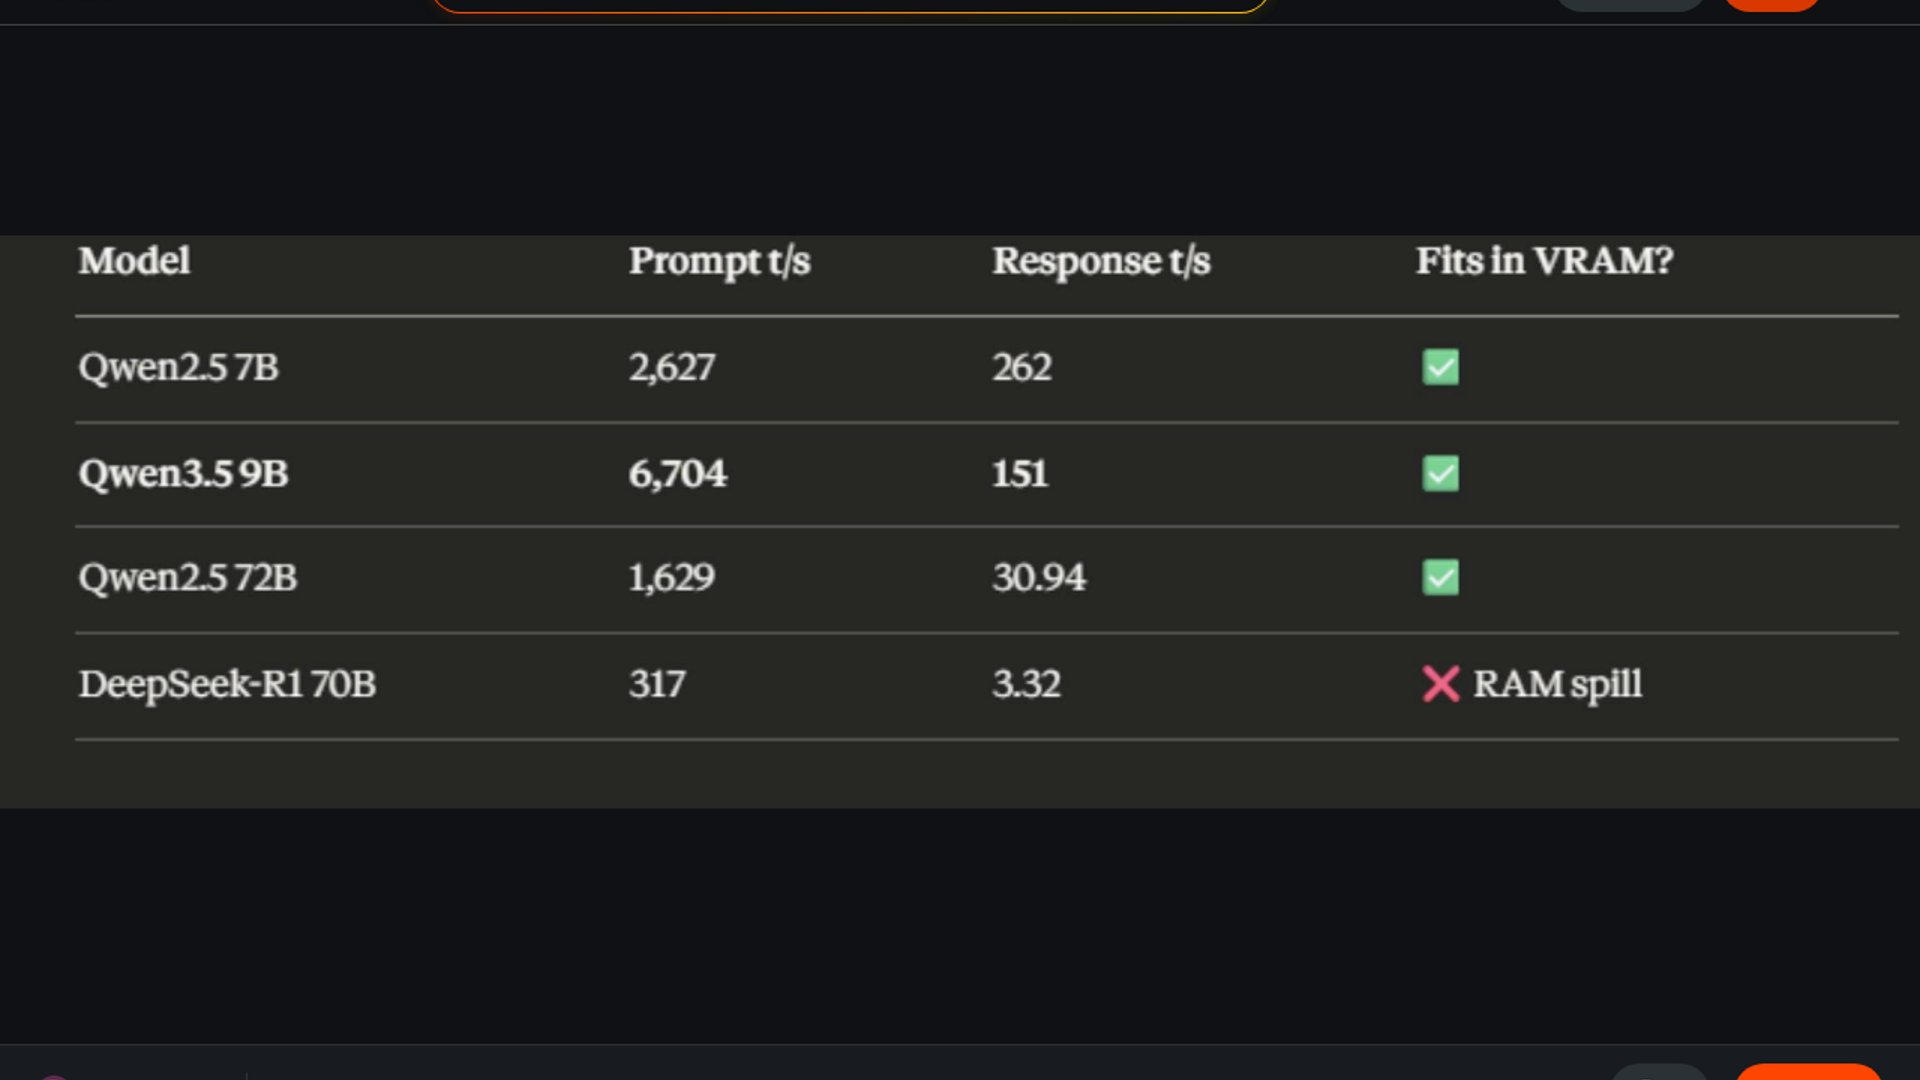1920x1080 pixels.
Task: Click the red X in DeepSeek-R1 row
Action: pos(1440,684)
